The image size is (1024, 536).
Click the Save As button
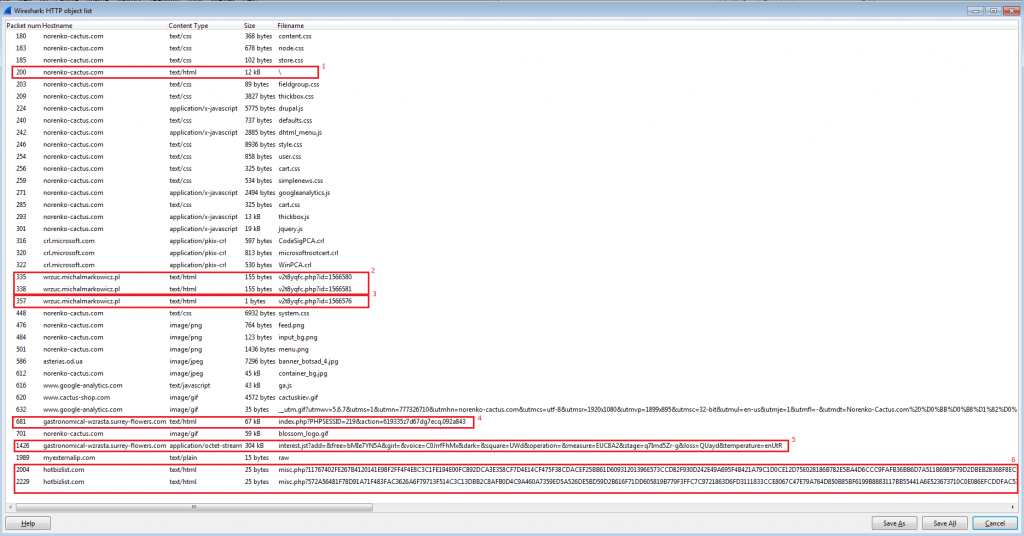894,523
